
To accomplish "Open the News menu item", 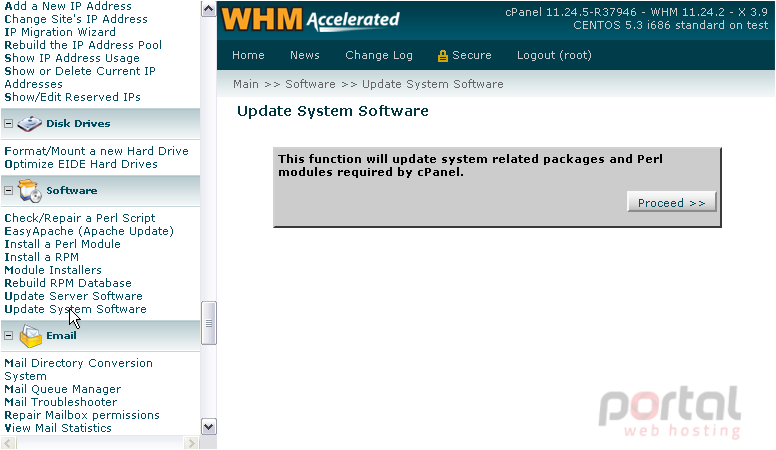I will pos(304,55).
